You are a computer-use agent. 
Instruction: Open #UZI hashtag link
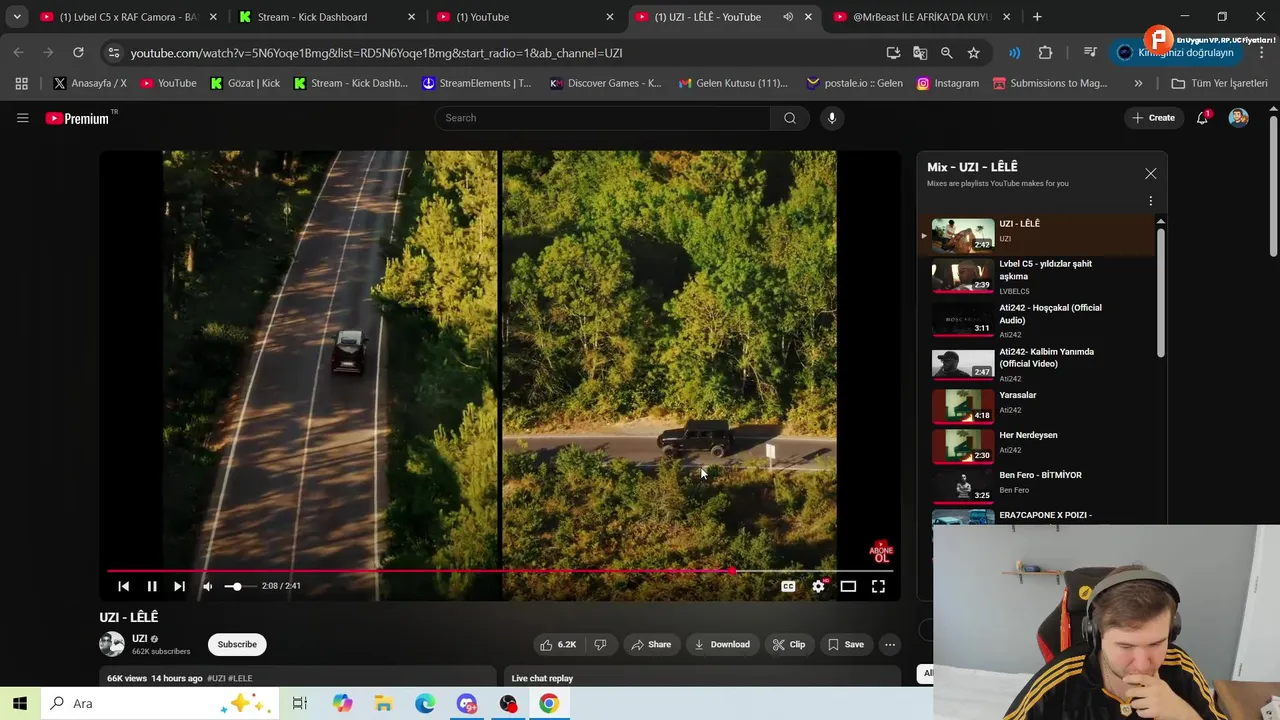(217, 678)
